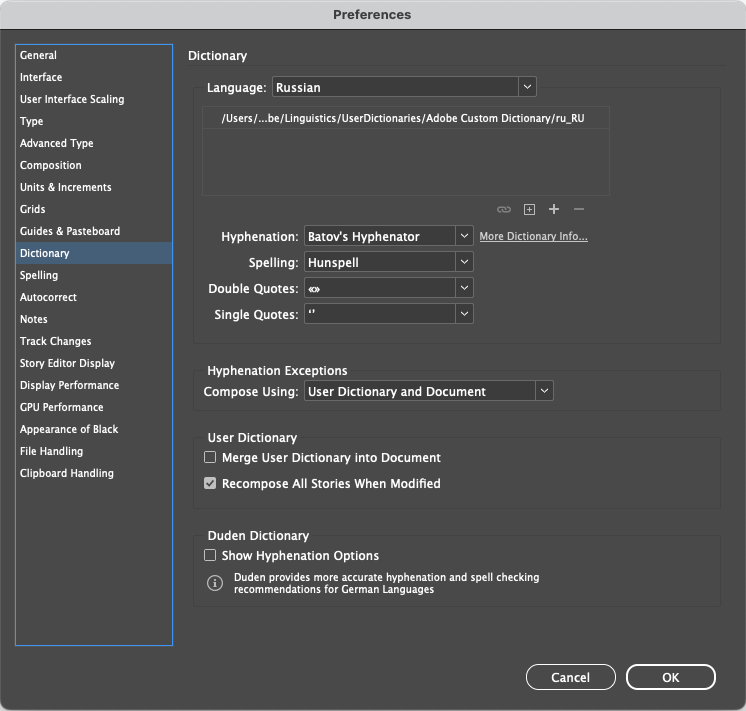Add a user dictionary with plus icon

coord(554,209)
